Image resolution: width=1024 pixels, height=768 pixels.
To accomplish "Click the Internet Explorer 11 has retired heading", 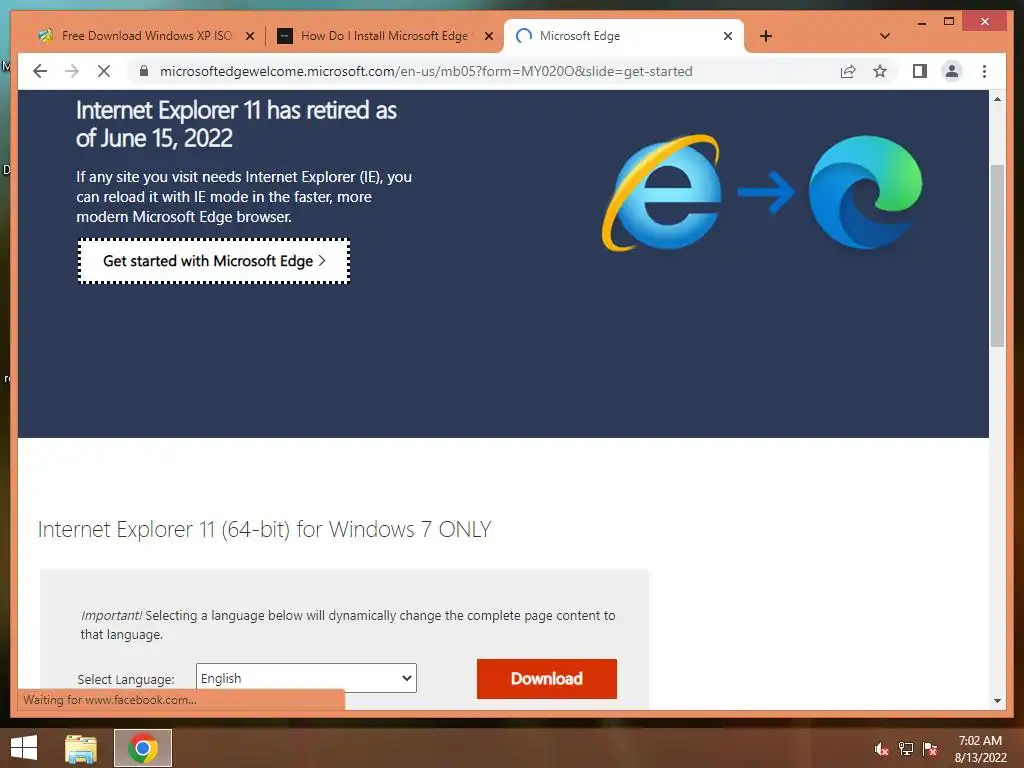I will pos(236,124).
